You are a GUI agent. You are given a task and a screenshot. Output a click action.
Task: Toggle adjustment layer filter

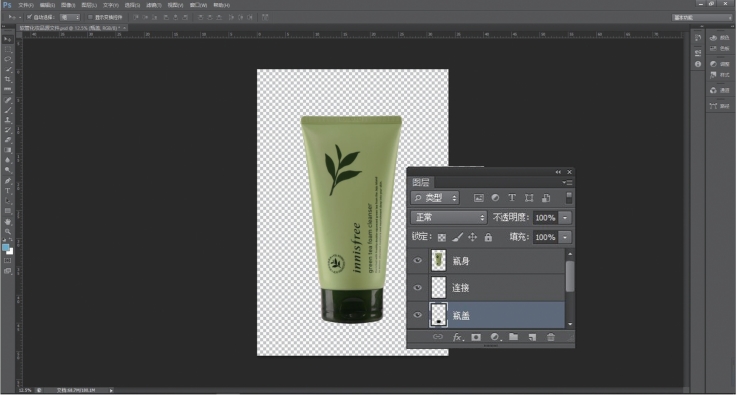click(495, 198)
